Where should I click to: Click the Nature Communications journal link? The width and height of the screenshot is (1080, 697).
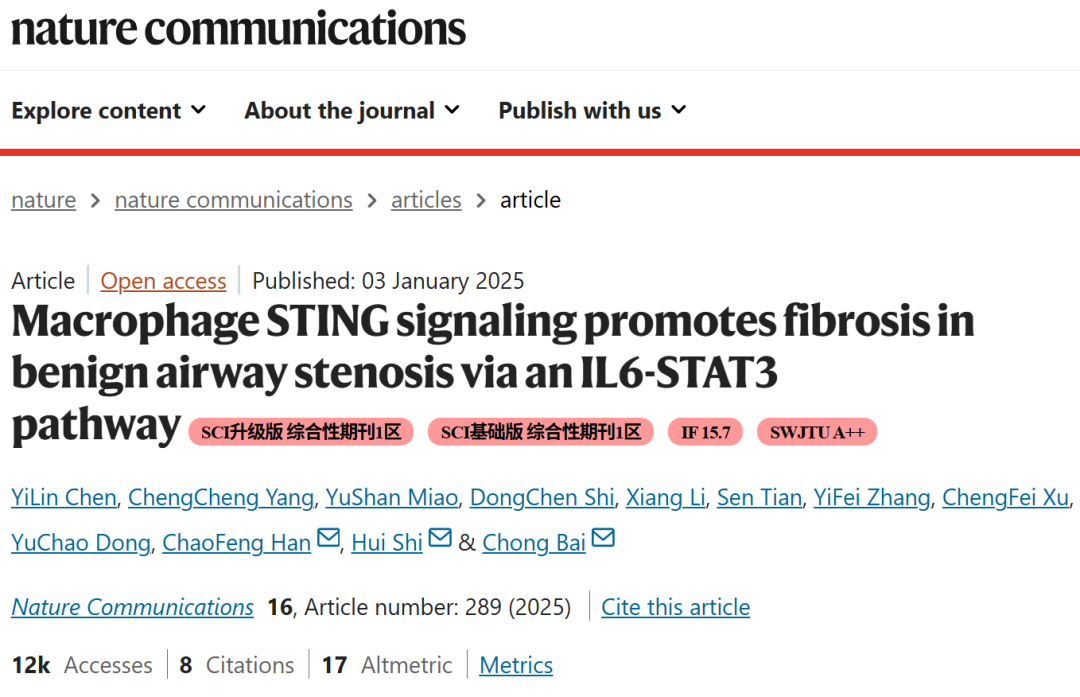click(x=133, y=607)
